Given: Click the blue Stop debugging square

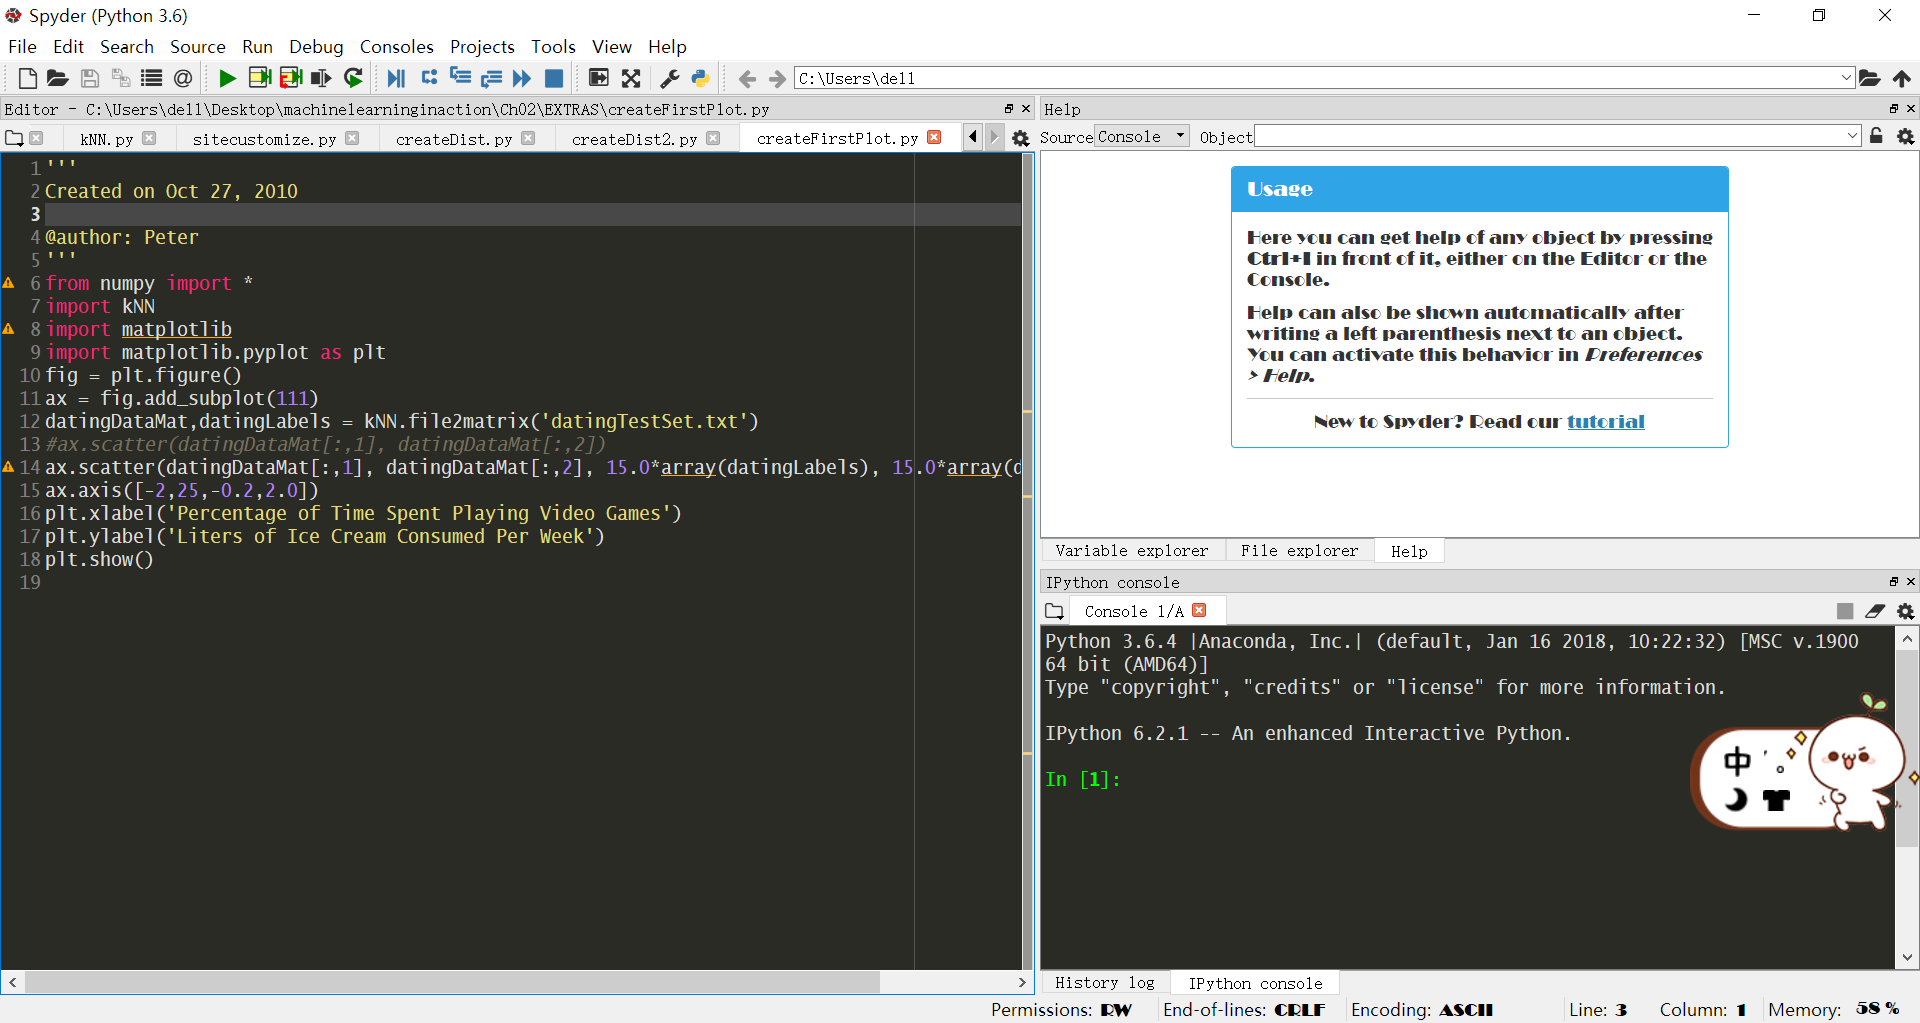Looking at the screenshot, I should click(x=554, y=78).
